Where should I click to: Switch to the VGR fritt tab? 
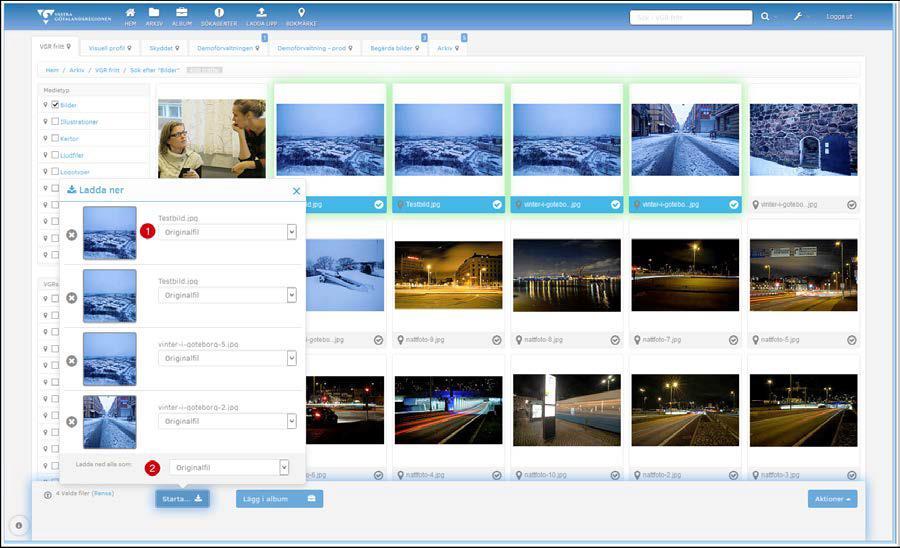55,46
